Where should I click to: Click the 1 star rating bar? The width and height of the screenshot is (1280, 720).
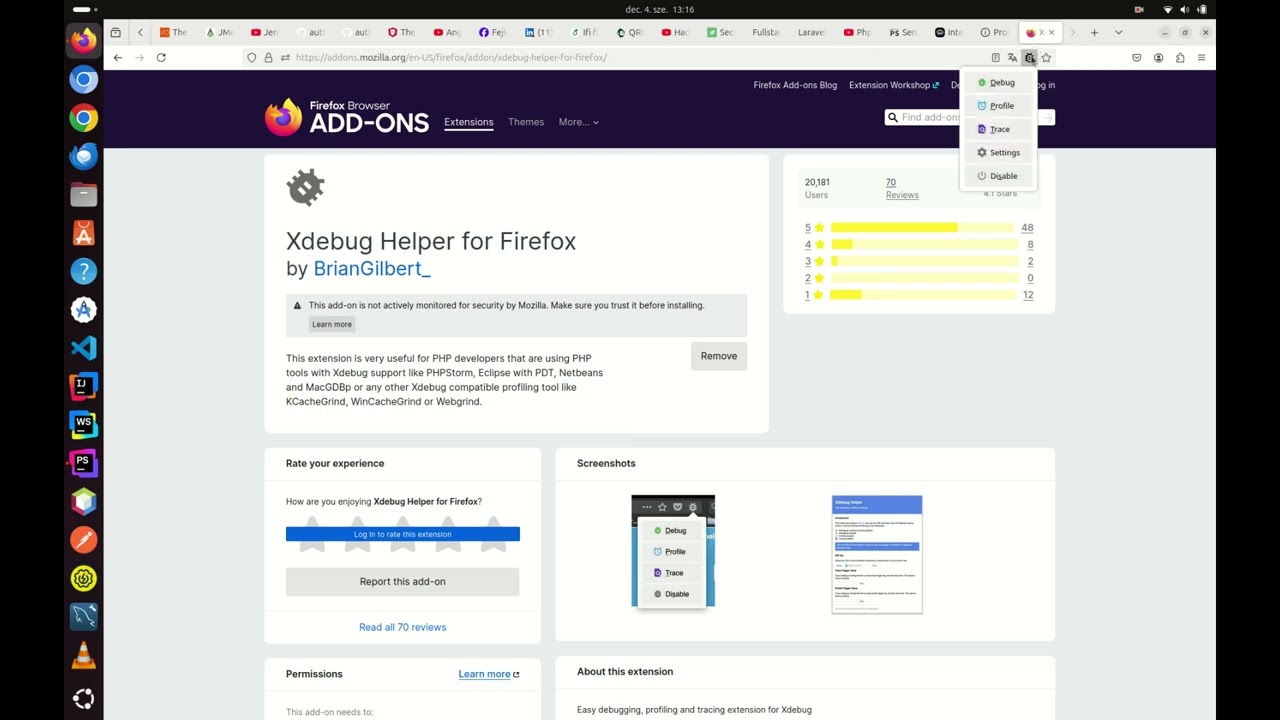[x=924, y=295]
